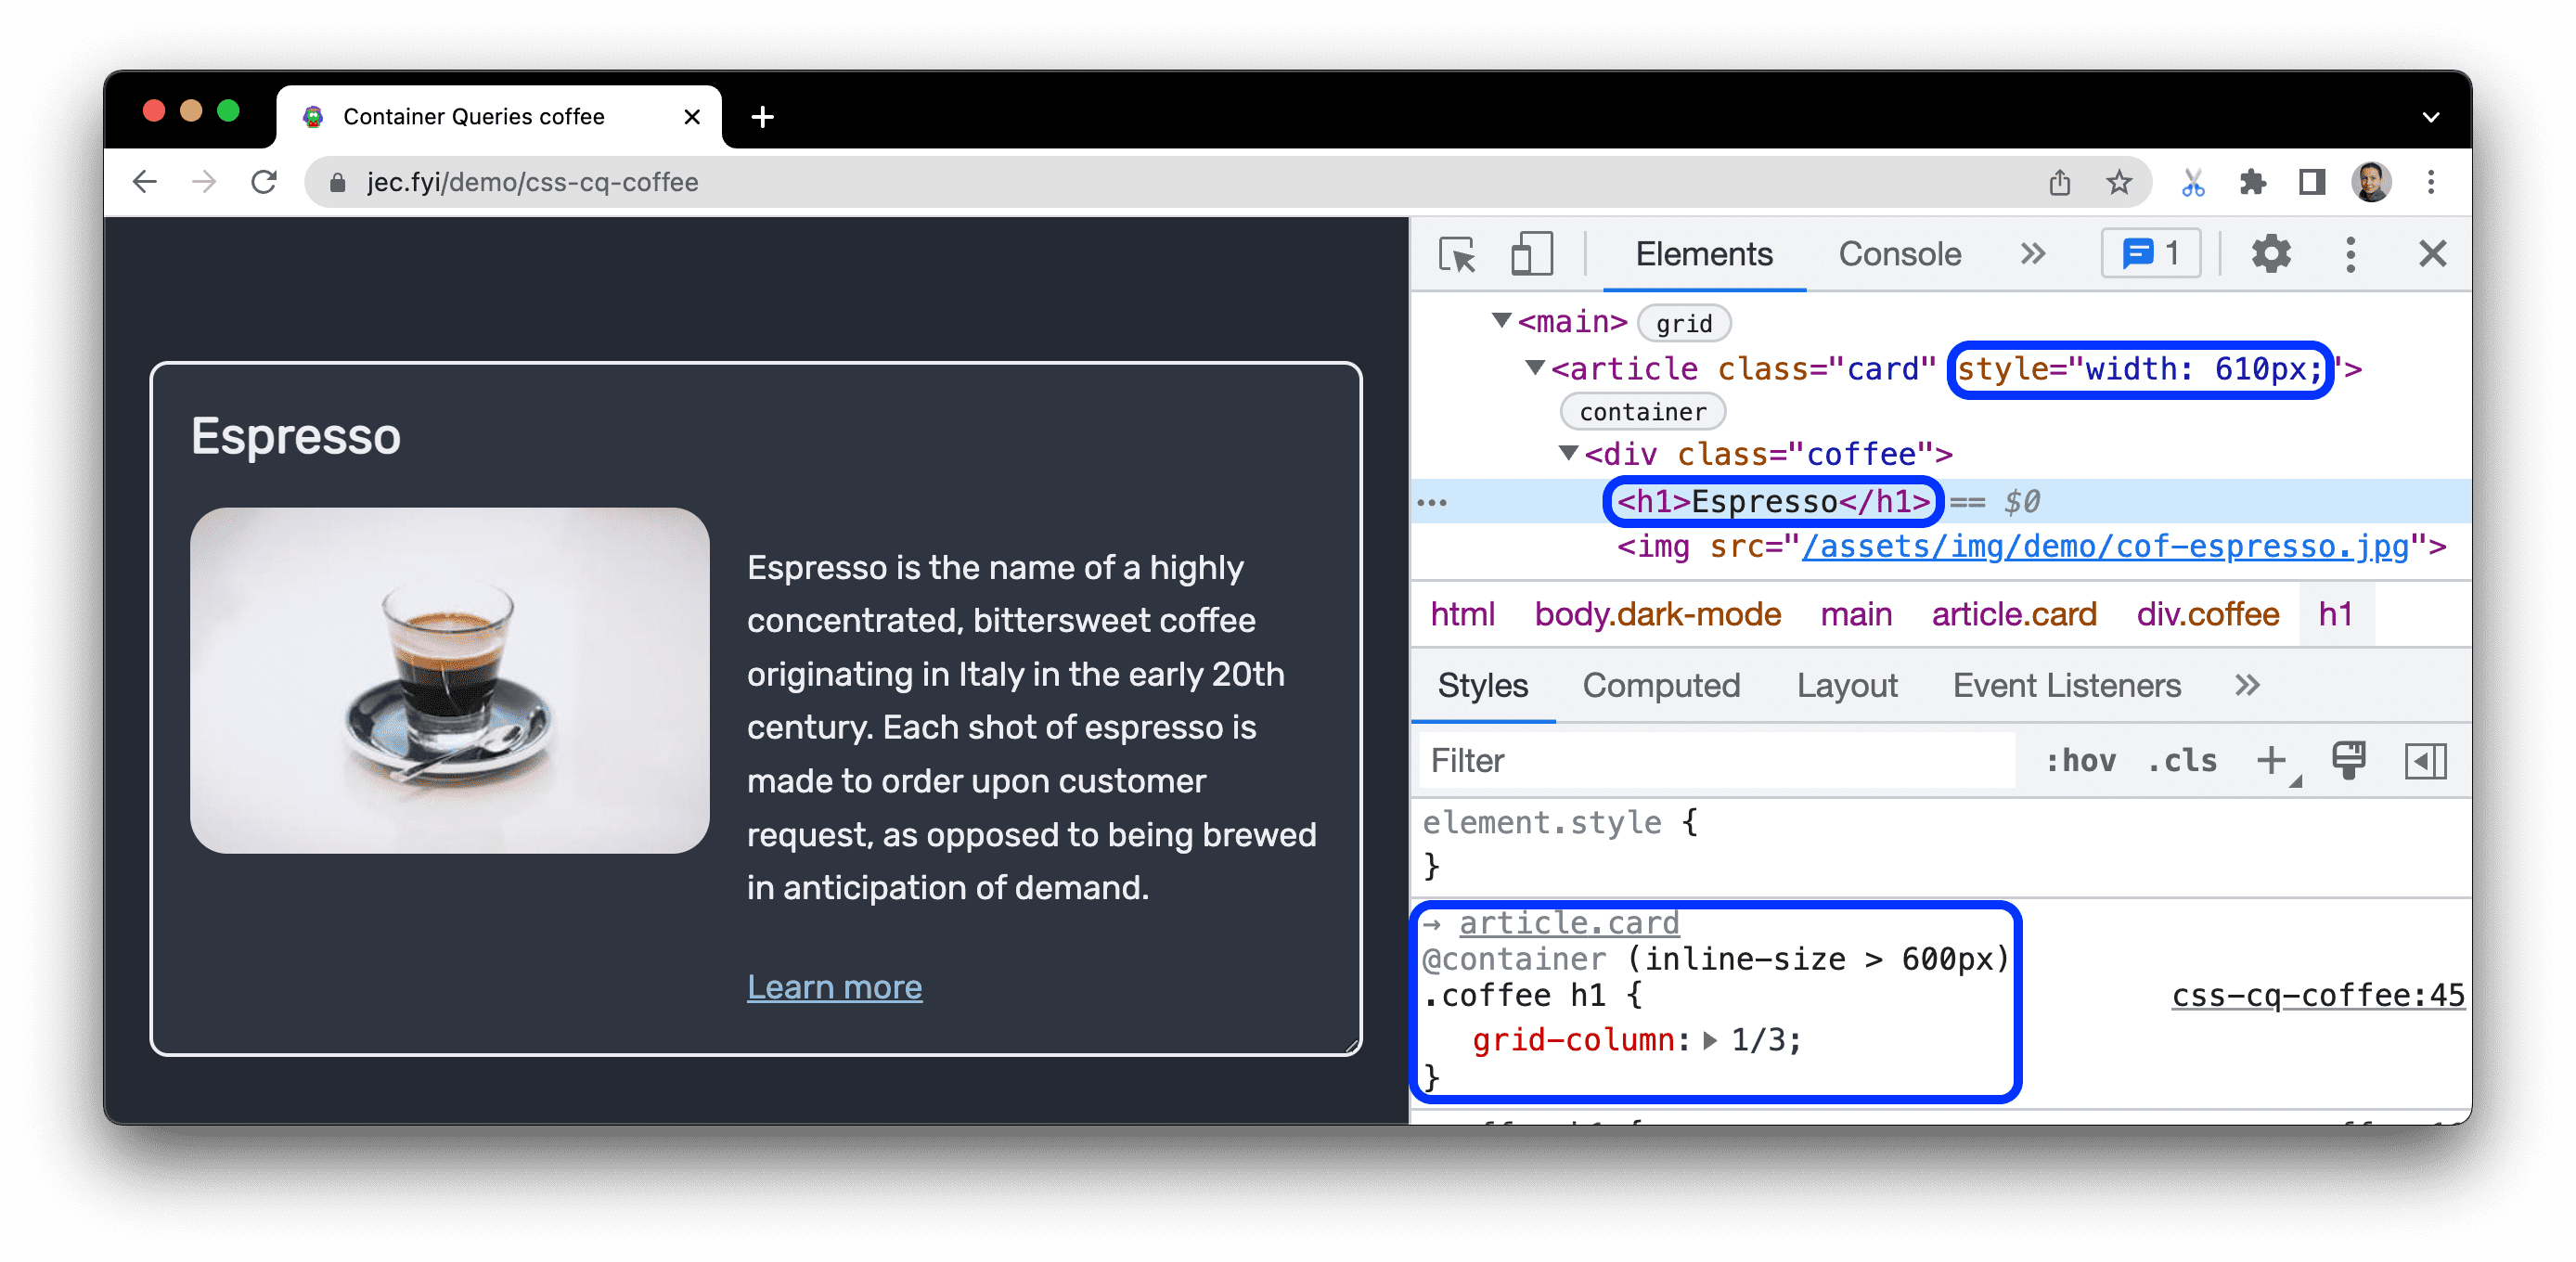Click the Elements panel tab
This screenshot has width=2576, height=1262.
coord(1704,256)
